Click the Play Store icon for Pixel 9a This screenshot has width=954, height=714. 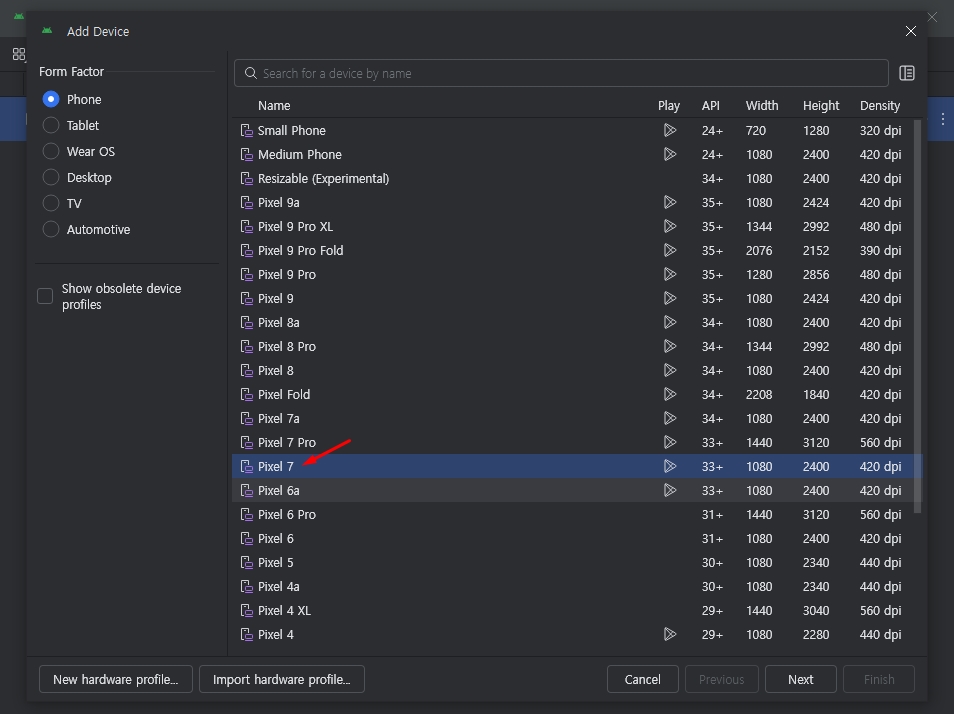click(x=670, y=203)
